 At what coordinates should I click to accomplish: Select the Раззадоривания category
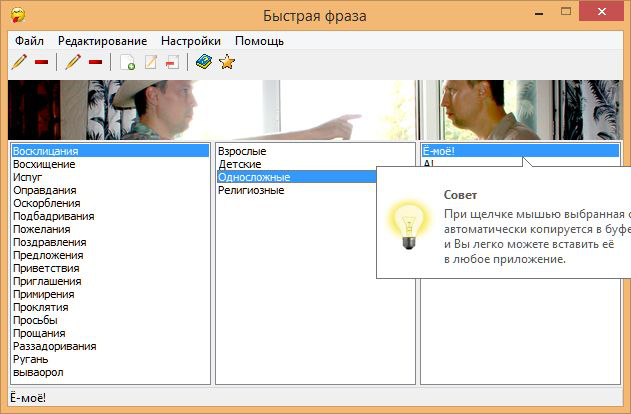tap(111, 346)
